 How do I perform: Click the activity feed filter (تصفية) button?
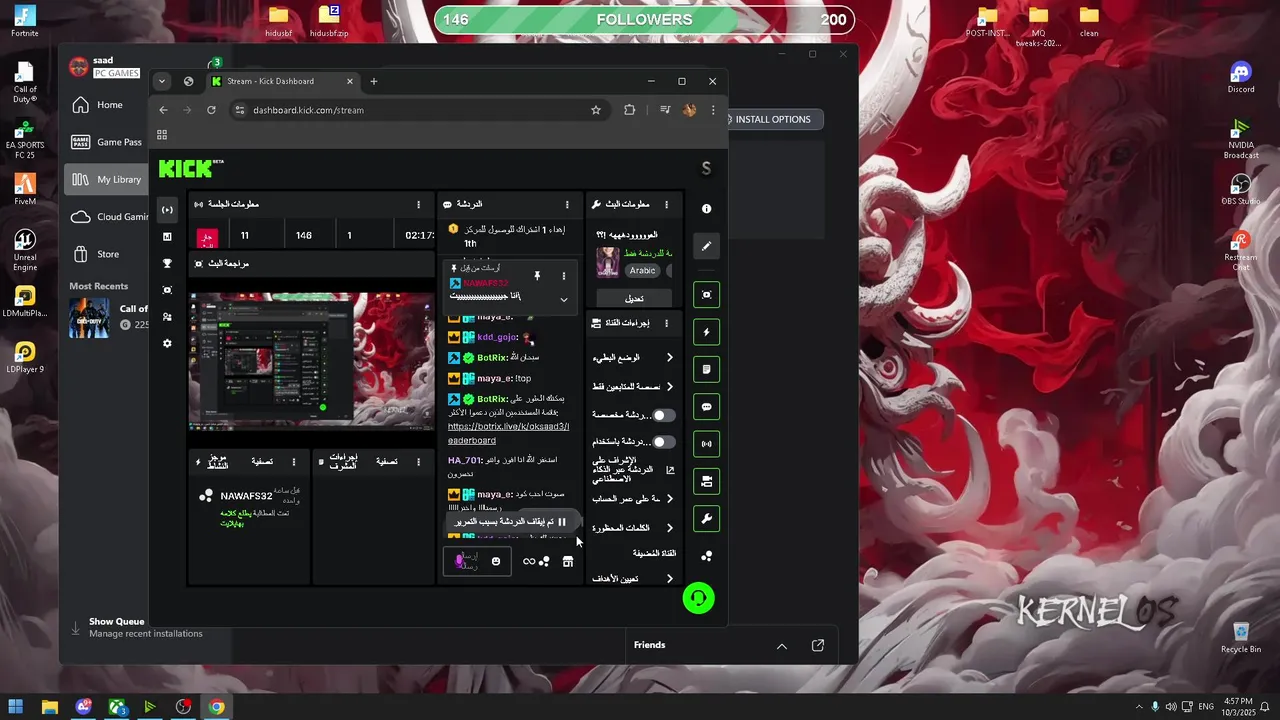pos(262,461)
